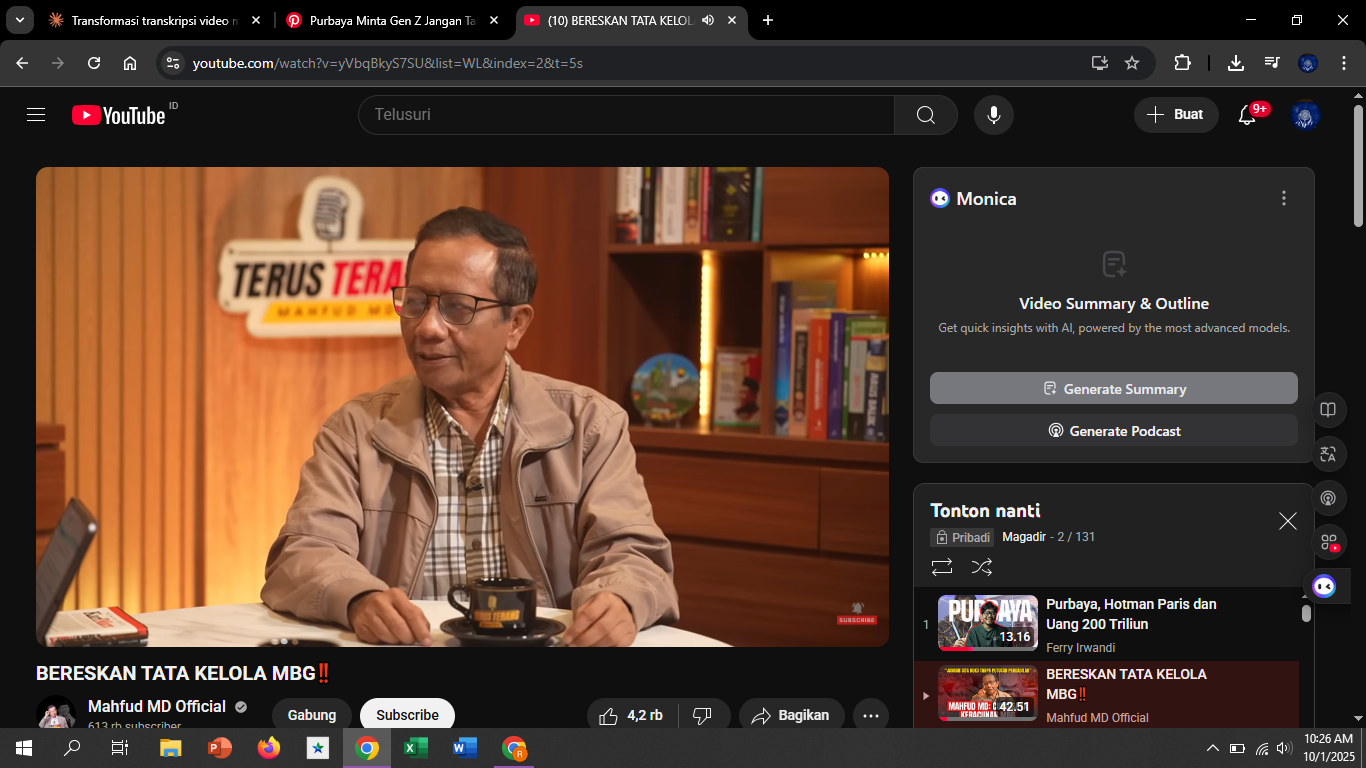Dislike the video with thumbs down
This screenshot has height=768, width=1366.
[702, 715]
